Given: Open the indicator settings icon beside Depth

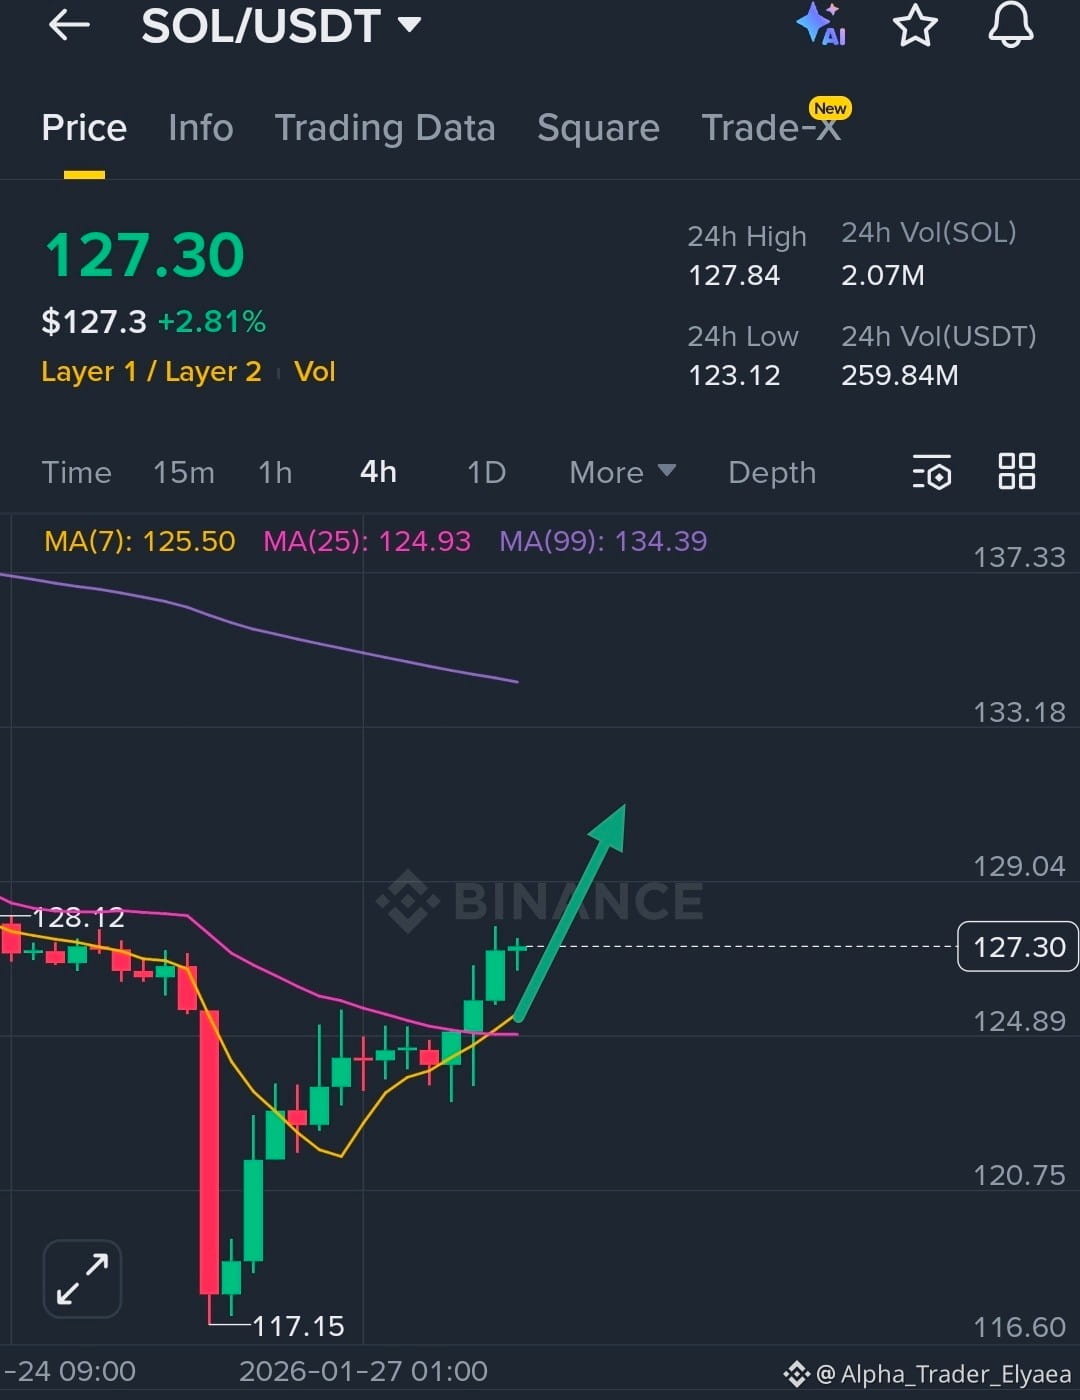Looking at the screenshot, I should (x=930, y=472).
